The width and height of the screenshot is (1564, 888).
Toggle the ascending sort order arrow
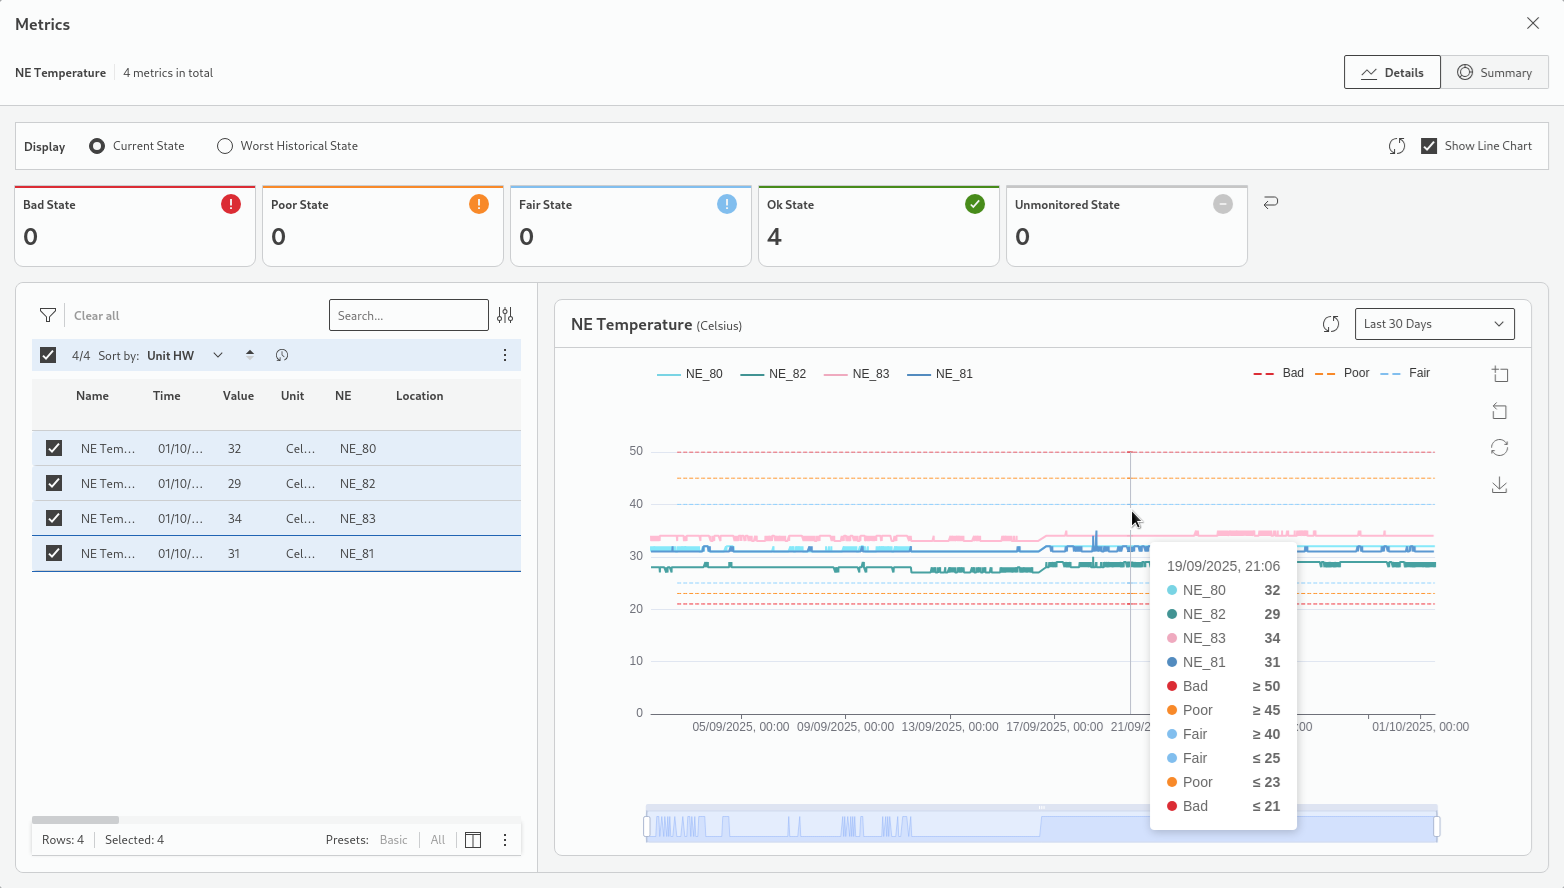250,355
